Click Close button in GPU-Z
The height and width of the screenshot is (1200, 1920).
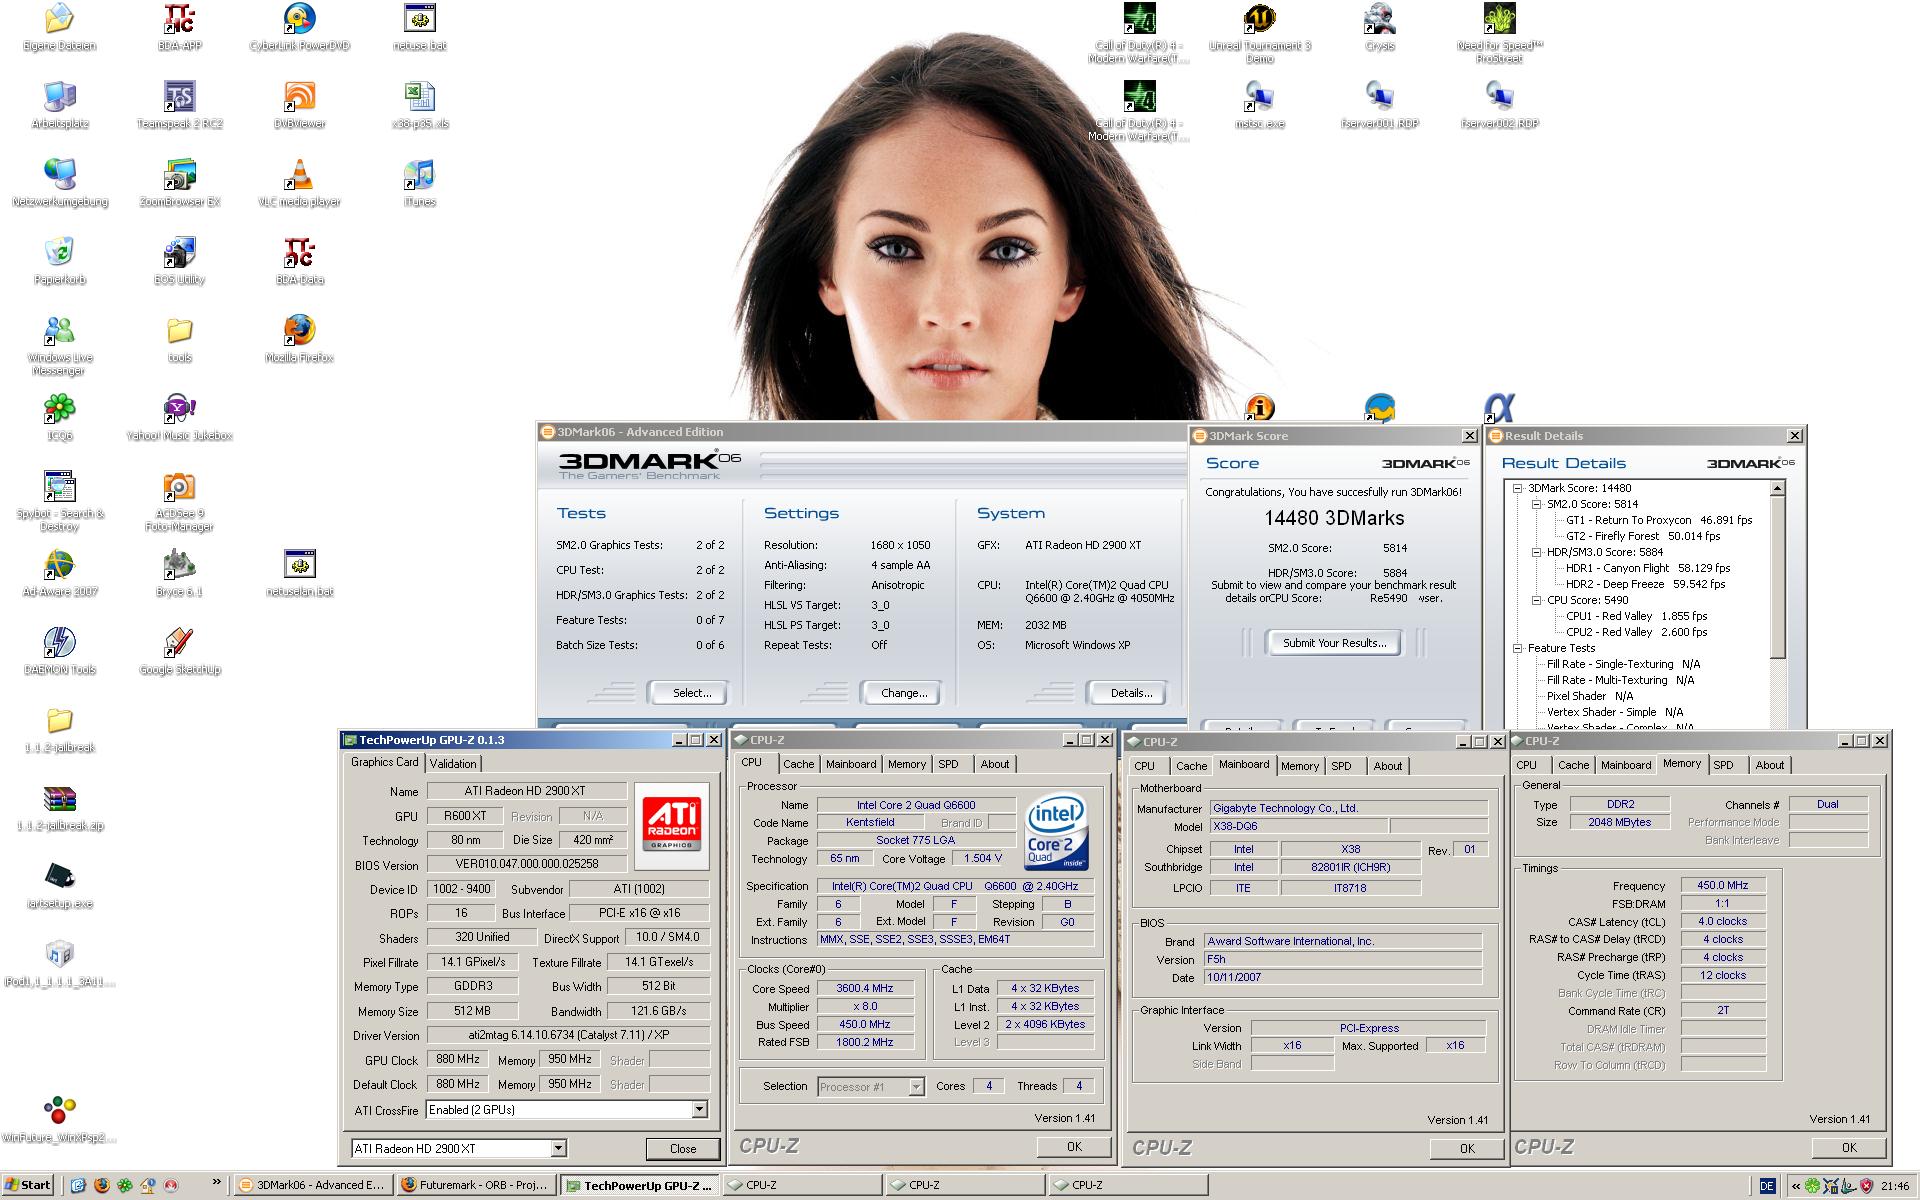coord(682,1148)
